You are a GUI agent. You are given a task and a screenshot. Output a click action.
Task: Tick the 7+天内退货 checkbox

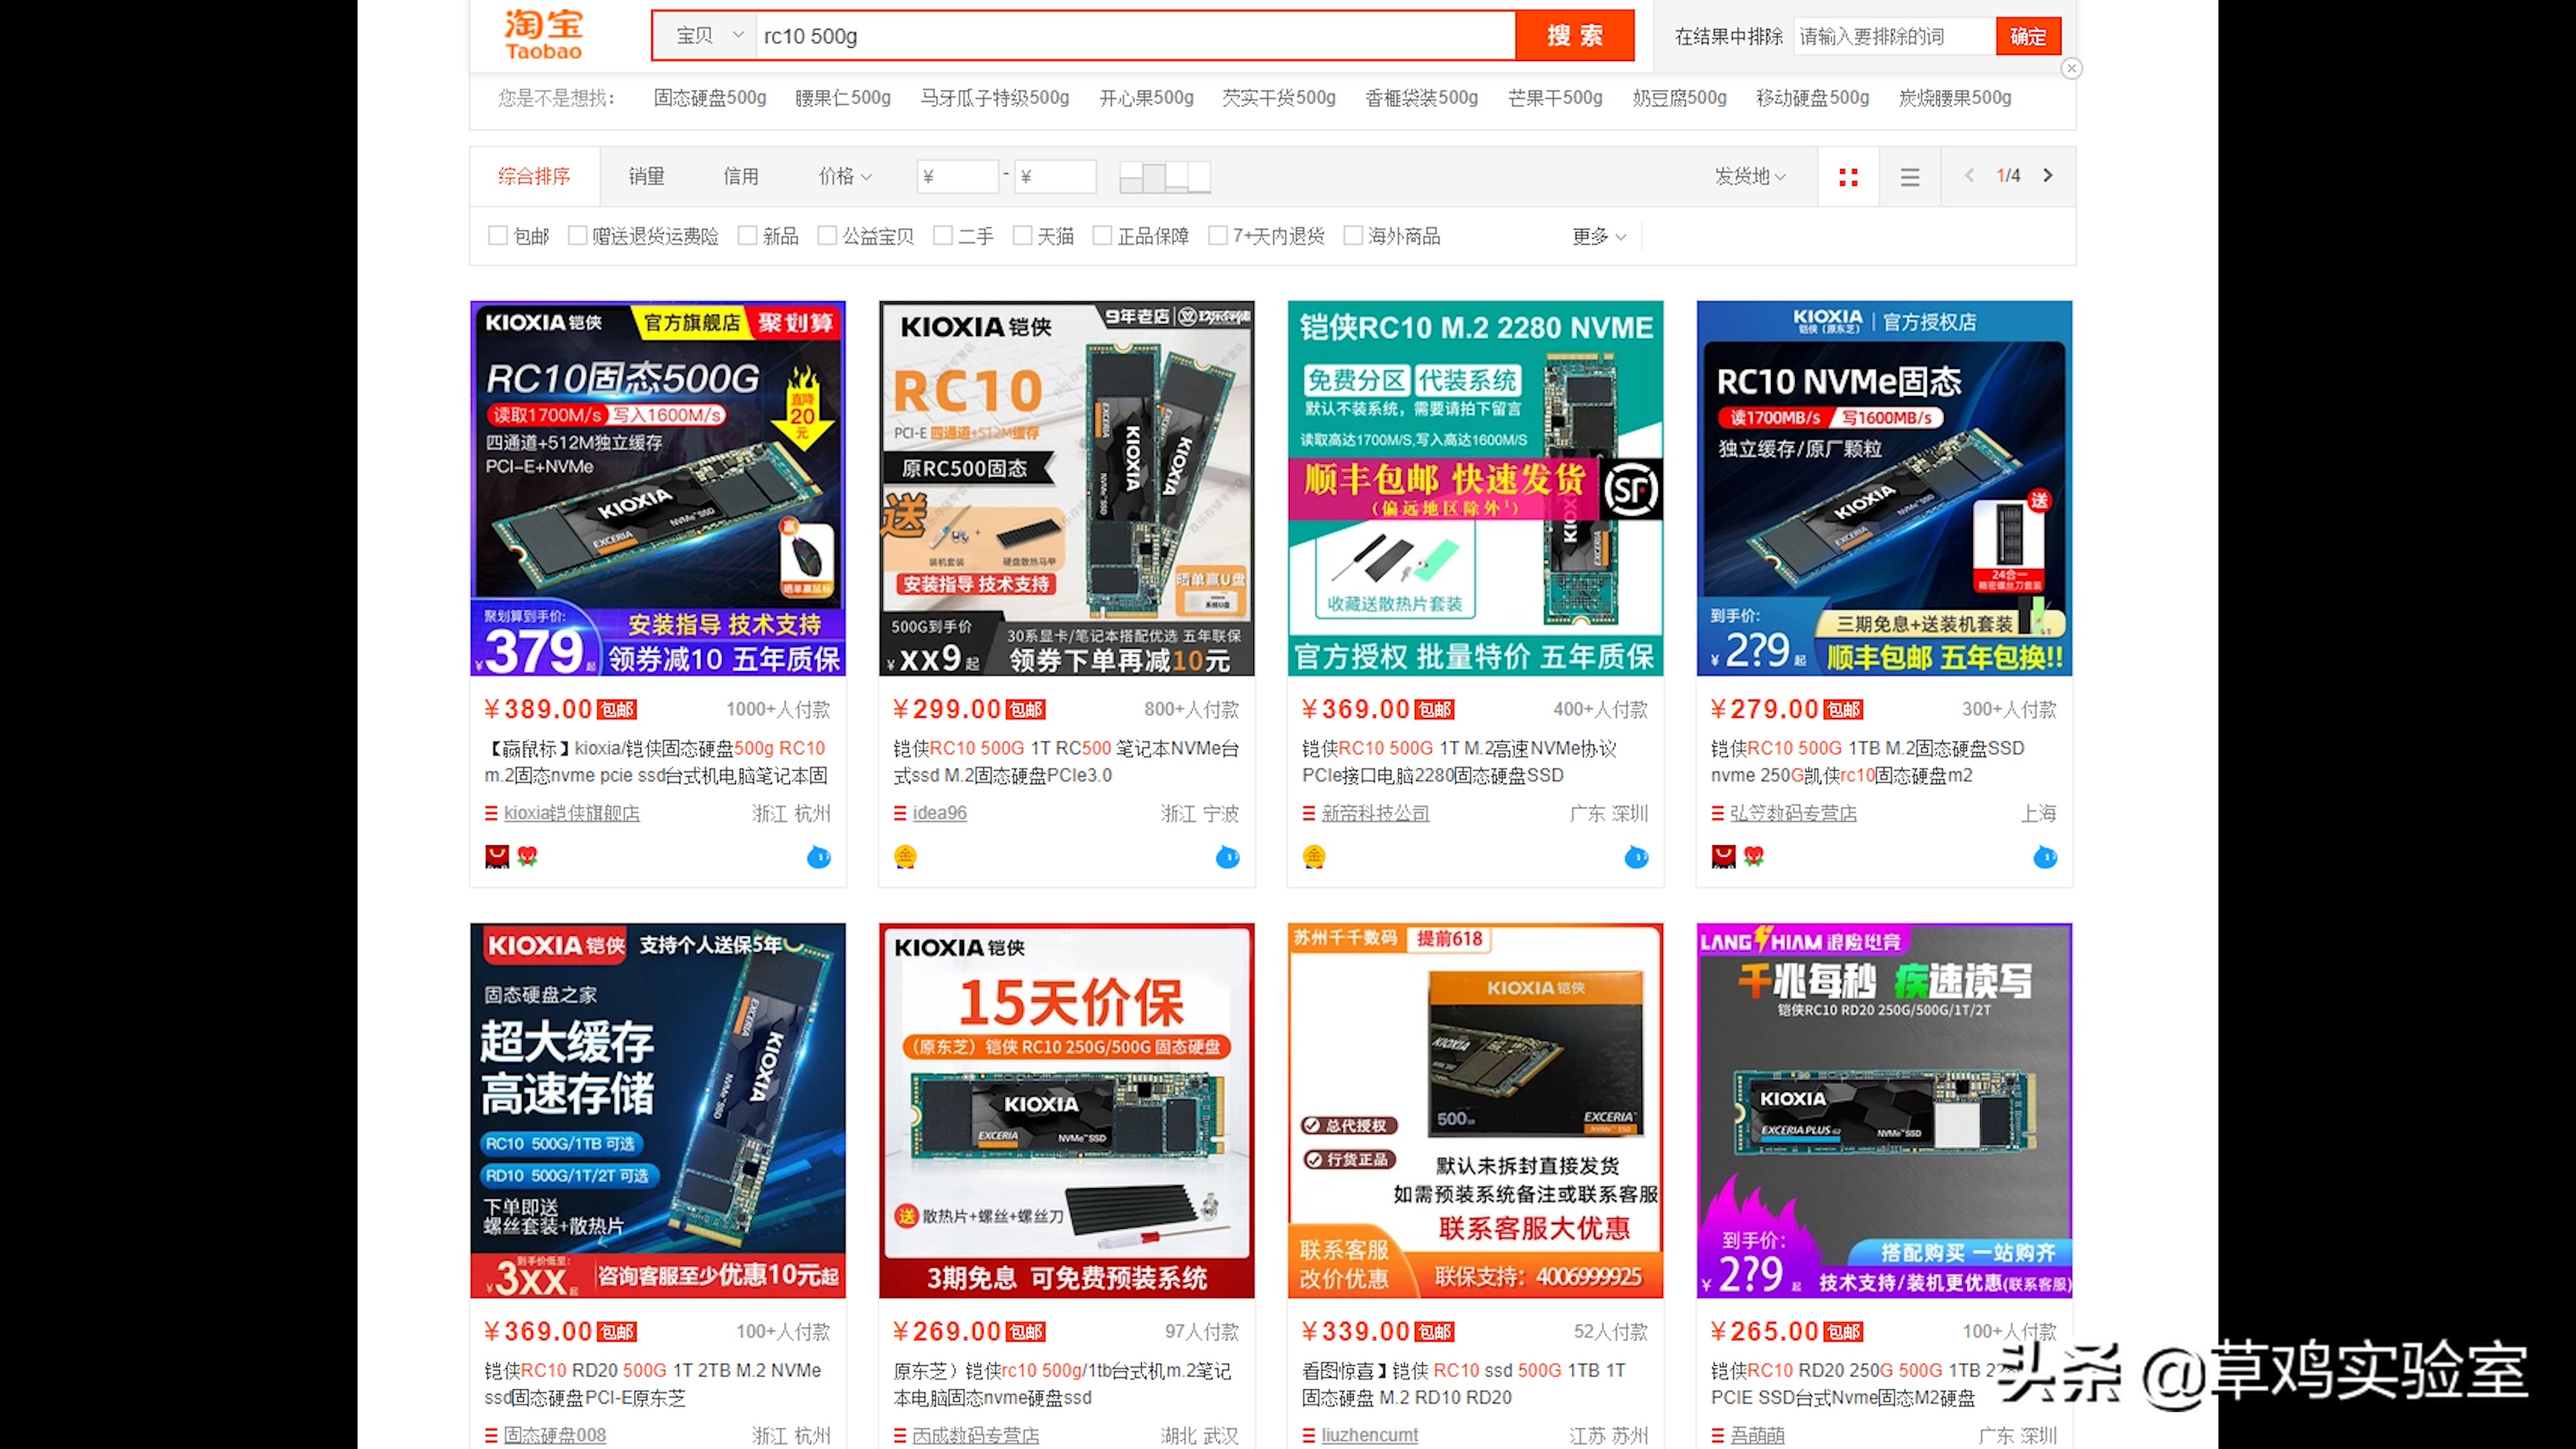pyautogui.click(x=1218, y=236)
